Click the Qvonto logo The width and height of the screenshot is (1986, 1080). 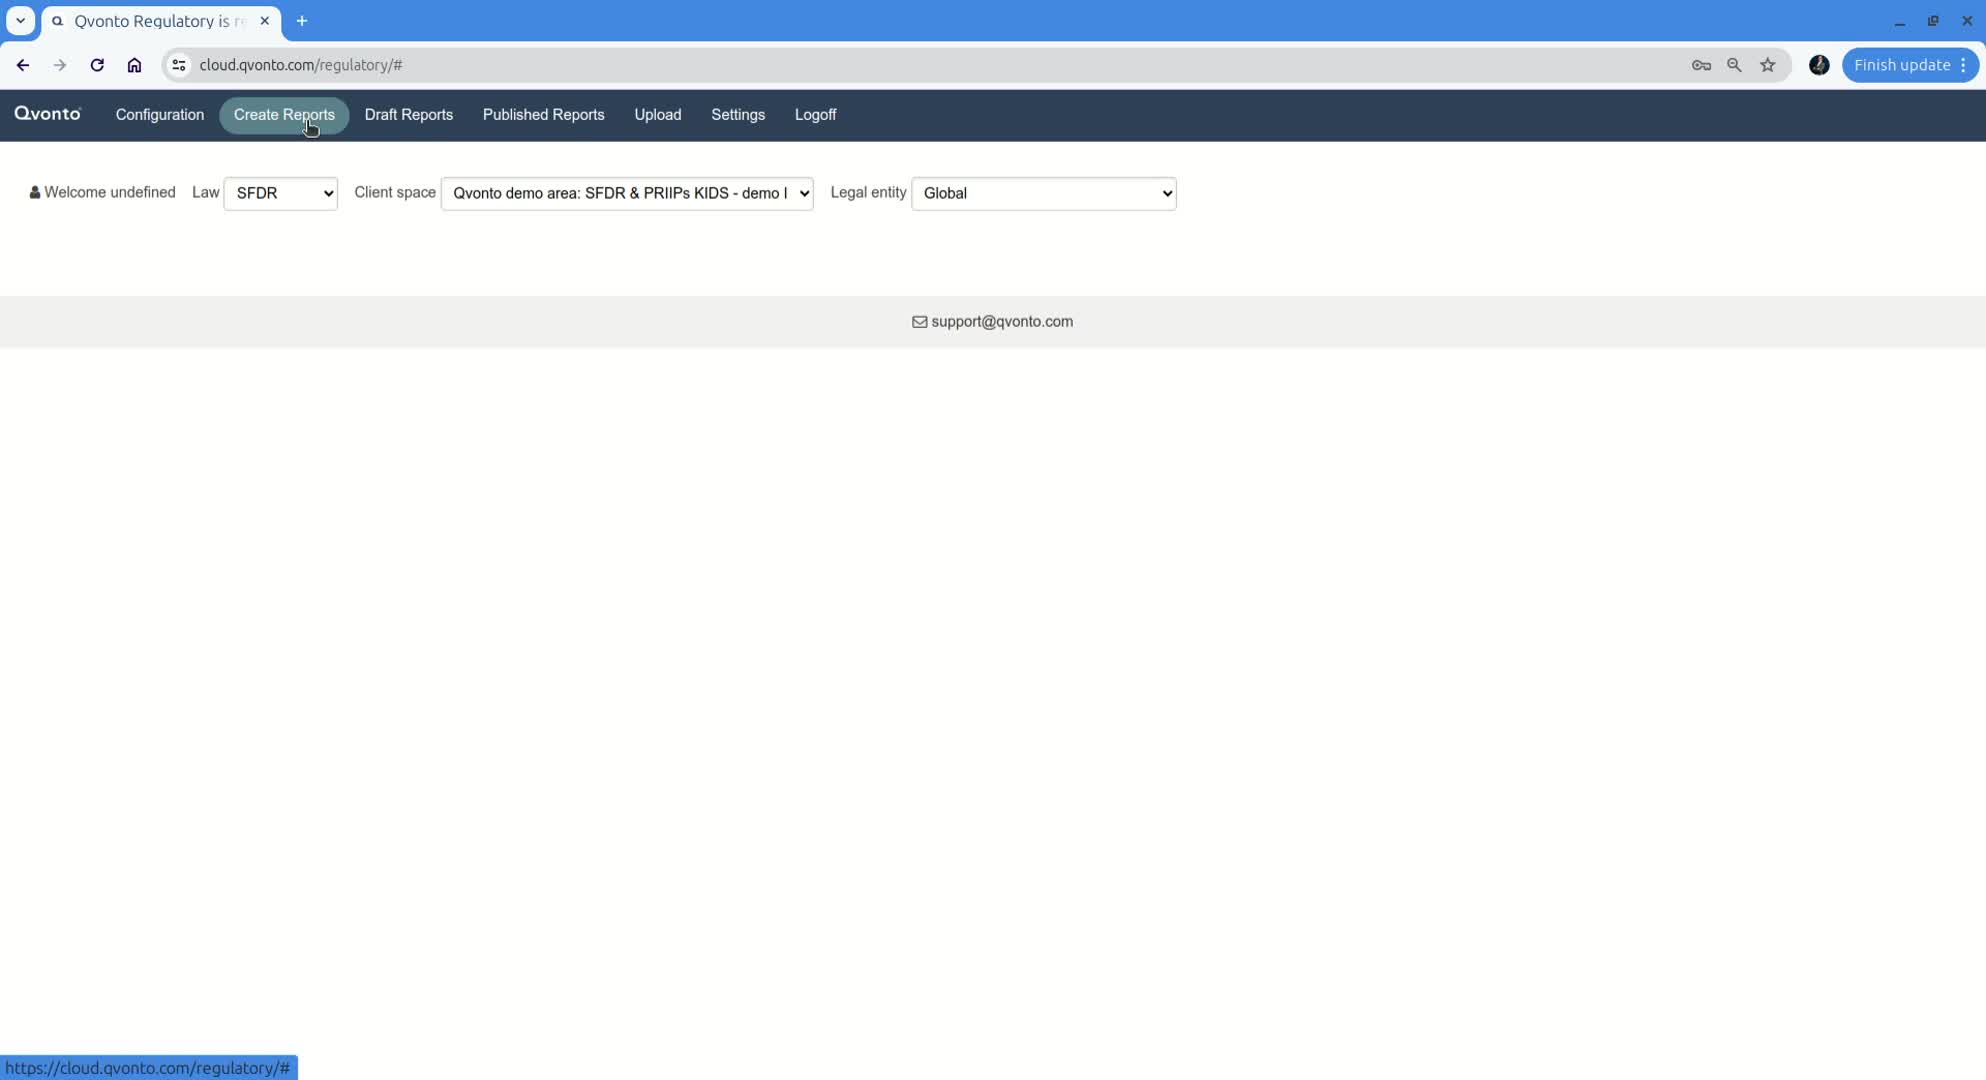[x=48, y=114]
